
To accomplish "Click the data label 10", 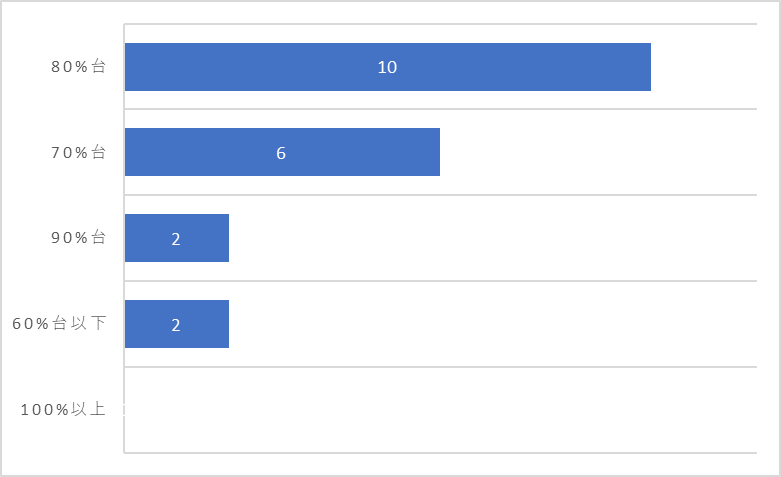I will (x=388, y=67).
